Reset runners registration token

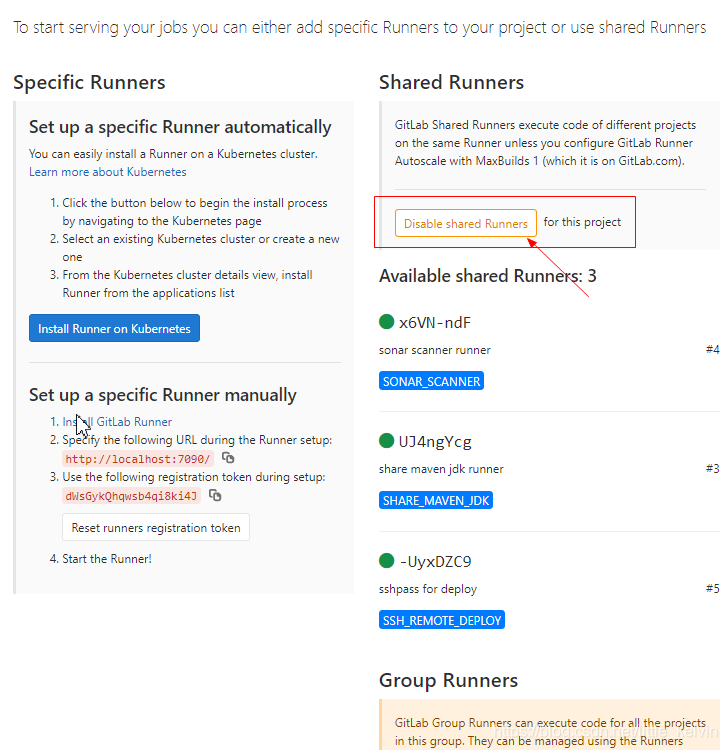pos(155,527)
